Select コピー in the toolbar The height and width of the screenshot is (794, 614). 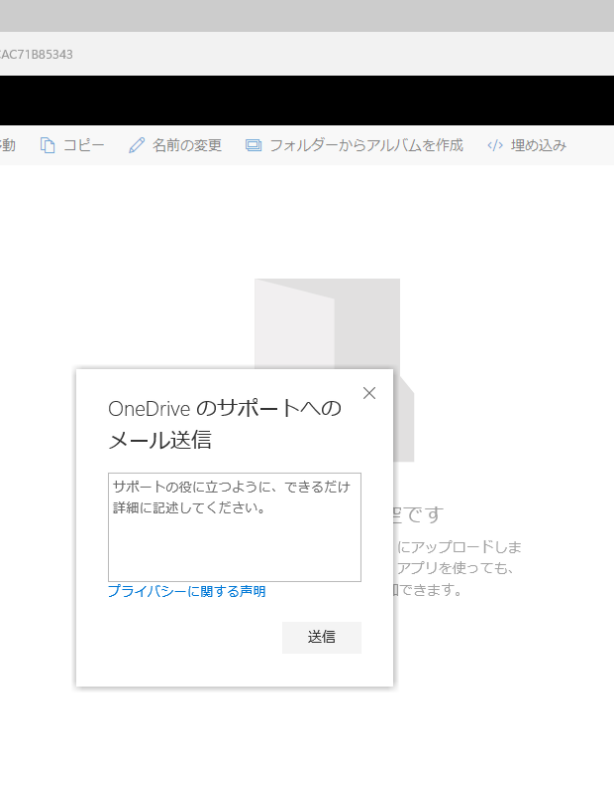(x=84, y=145)
